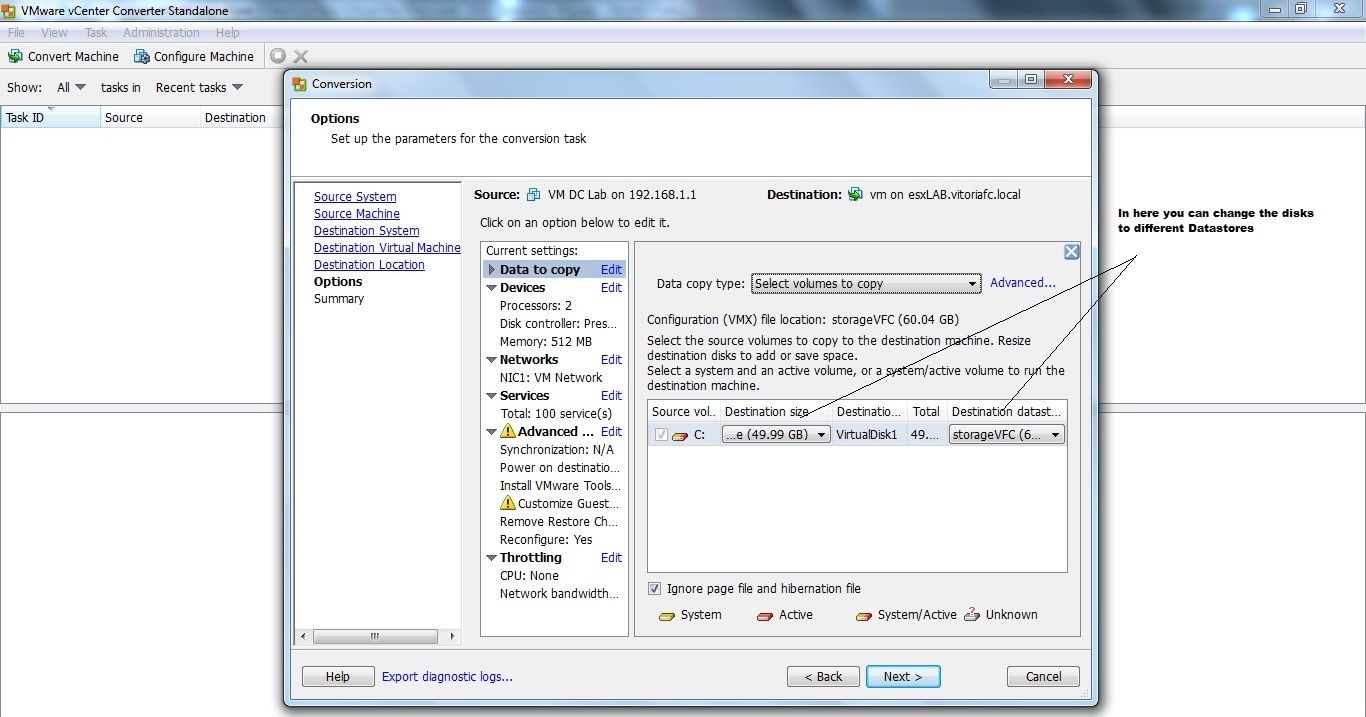Collapse the Networks section
This screenshot has width=1366, height=717.
tap(491, 360)
